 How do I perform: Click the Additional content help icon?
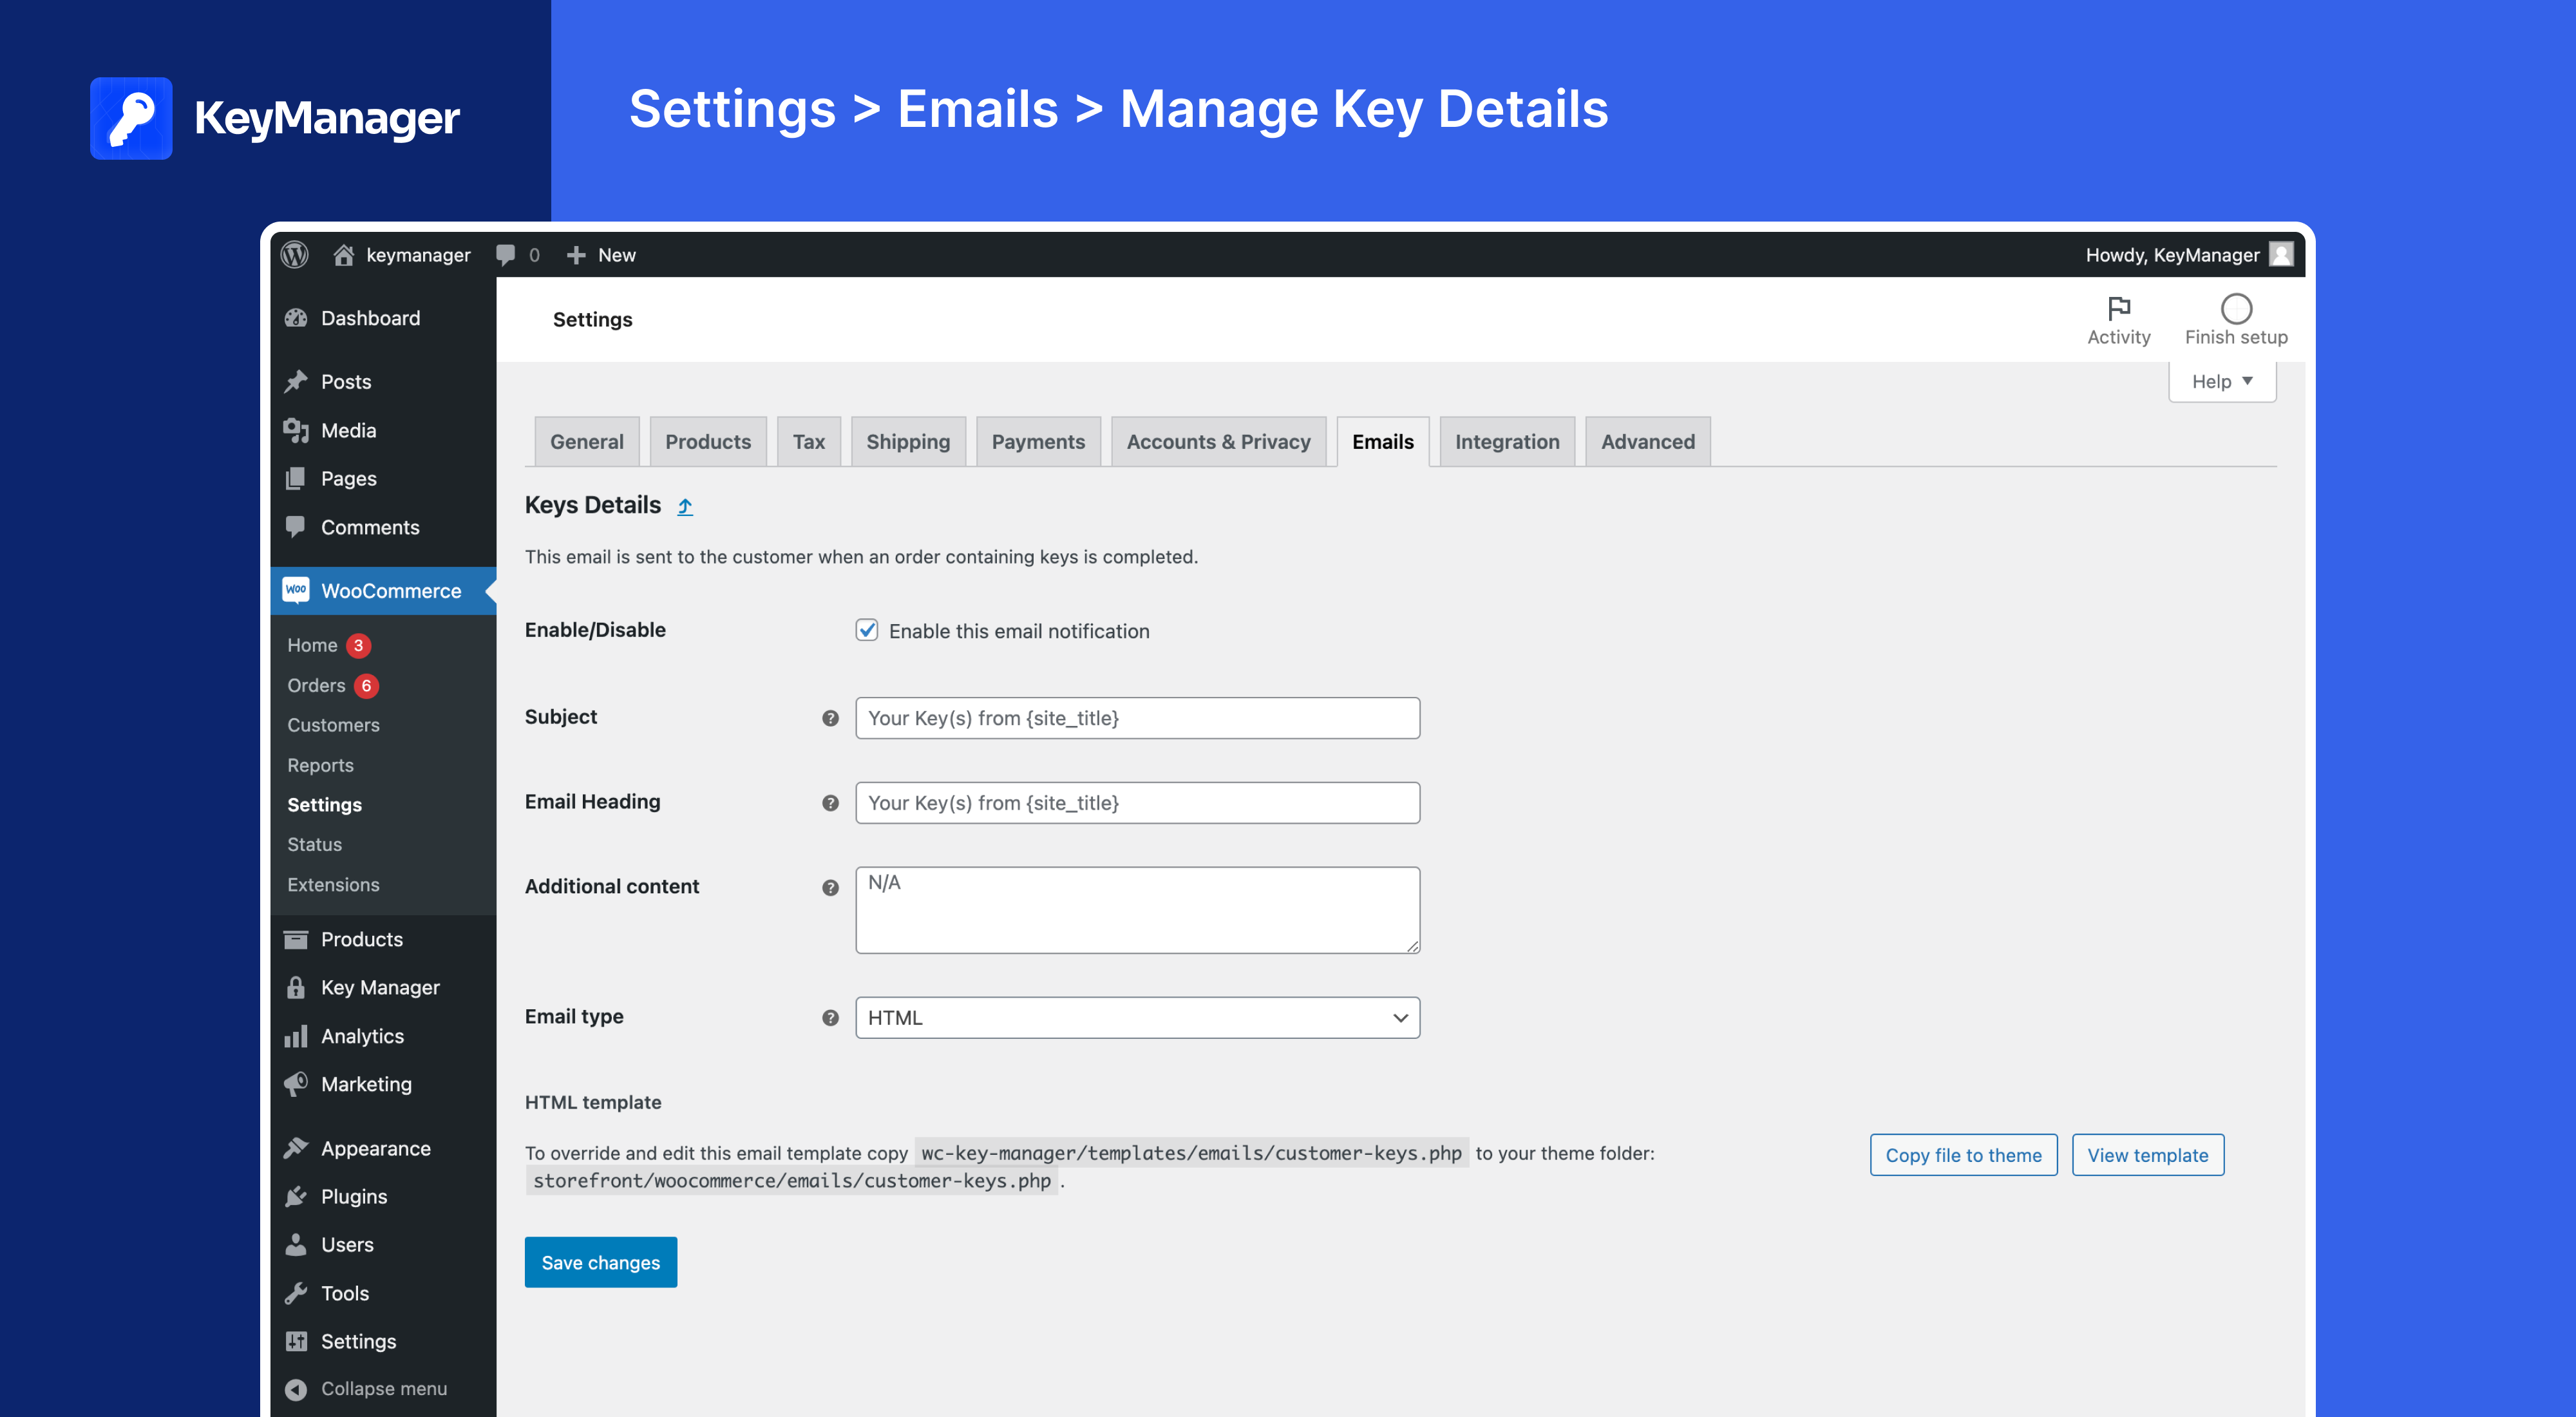pyautogui.click(x=830, y=888)
